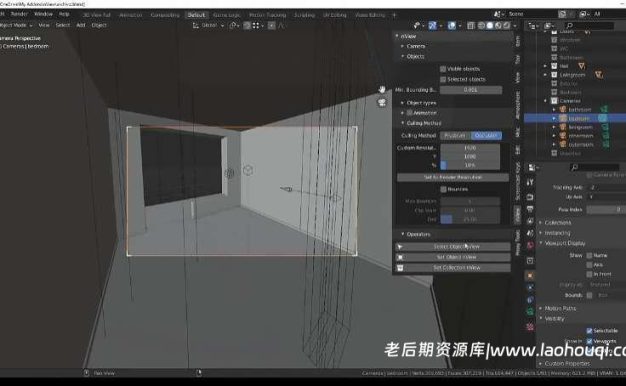Open the Tool properties tab icon
This screenshot has height=386, width=626.
[530, 182]
